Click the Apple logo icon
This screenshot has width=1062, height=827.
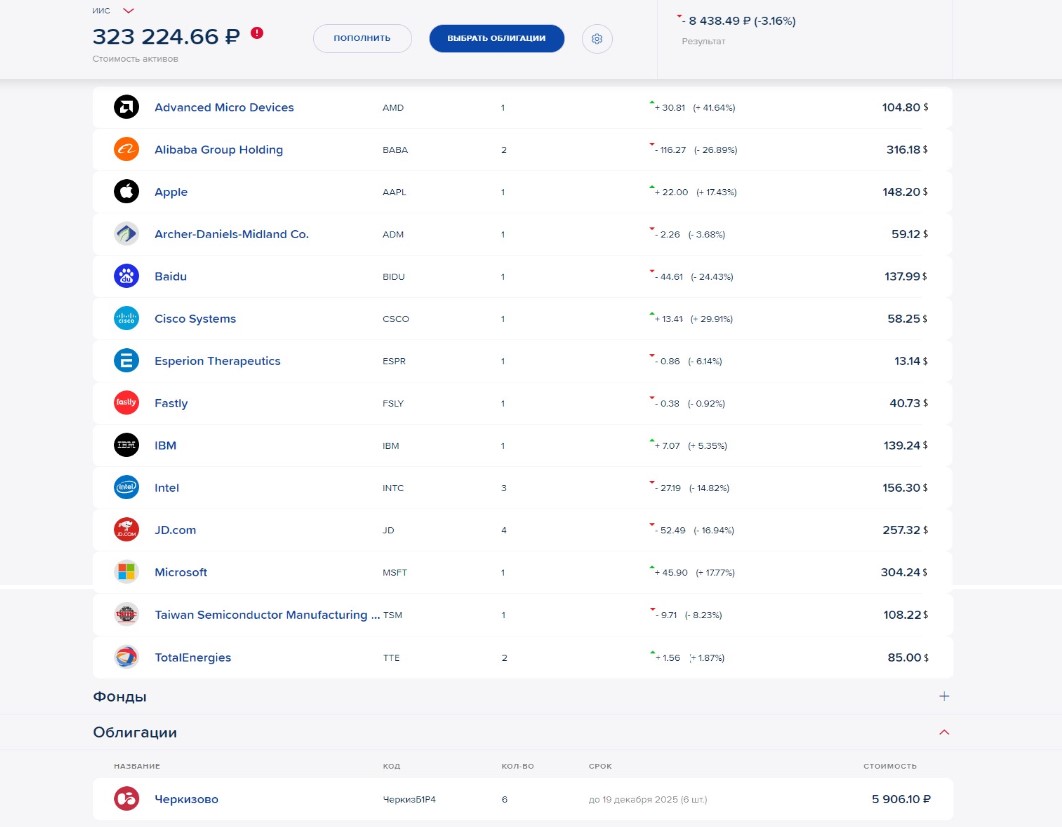click(126, 192)
